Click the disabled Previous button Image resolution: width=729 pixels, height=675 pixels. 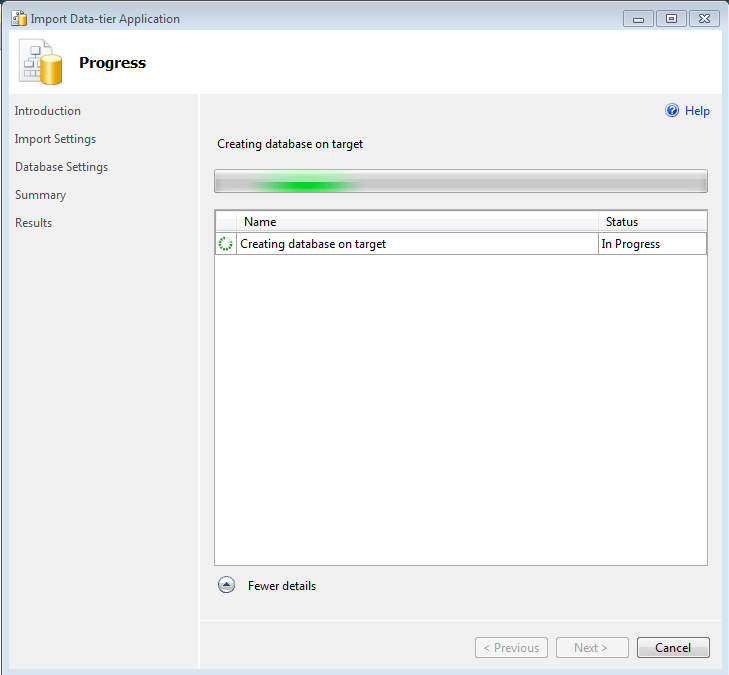coord(511,648)
